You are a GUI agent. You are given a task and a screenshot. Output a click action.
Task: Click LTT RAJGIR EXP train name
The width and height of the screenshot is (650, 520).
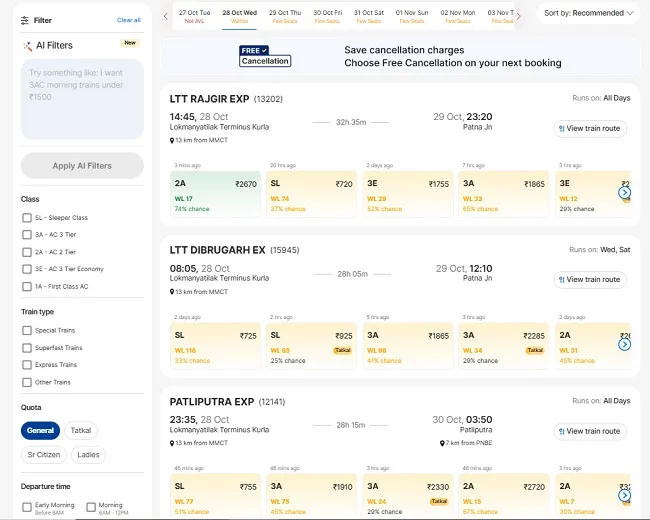pyautogui.click(x=209, y=99)
